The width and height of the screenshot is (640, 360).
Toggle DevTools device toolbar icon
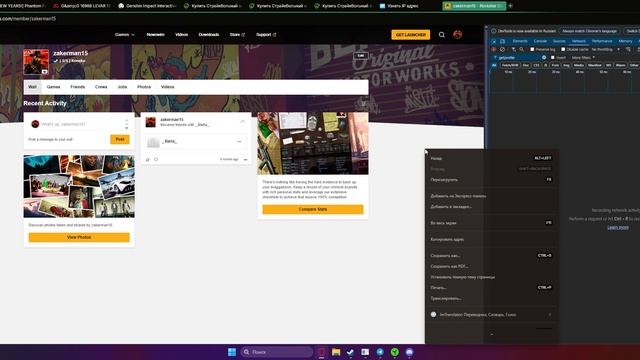point(502,41)
